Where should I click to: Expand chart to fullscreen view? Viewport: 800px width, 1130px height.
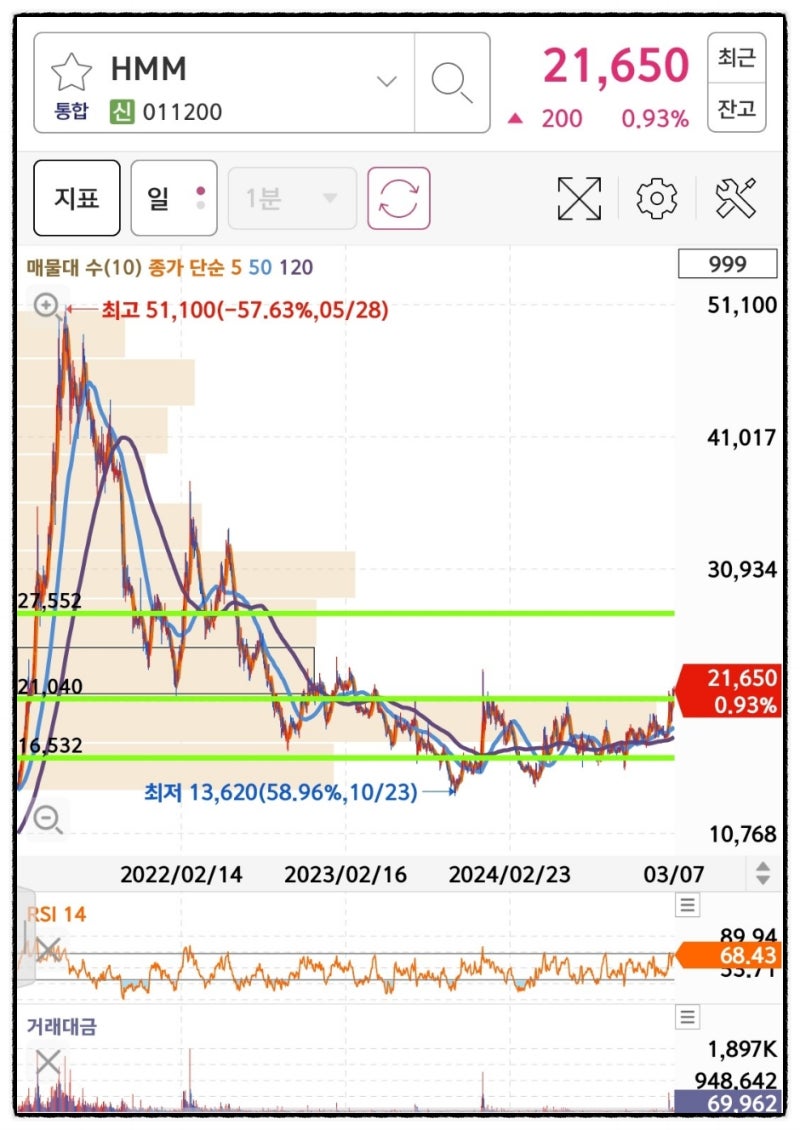tap(579, 198)
